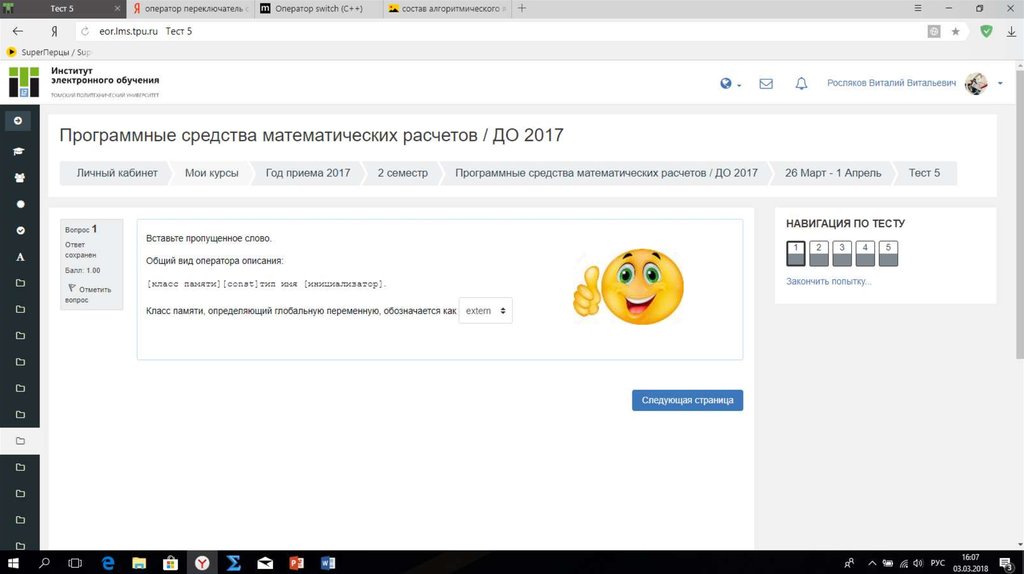Viewport: 1024px width, 574px height.
Task: Jump to question 1 in navigation
Action: click(795, 253)
